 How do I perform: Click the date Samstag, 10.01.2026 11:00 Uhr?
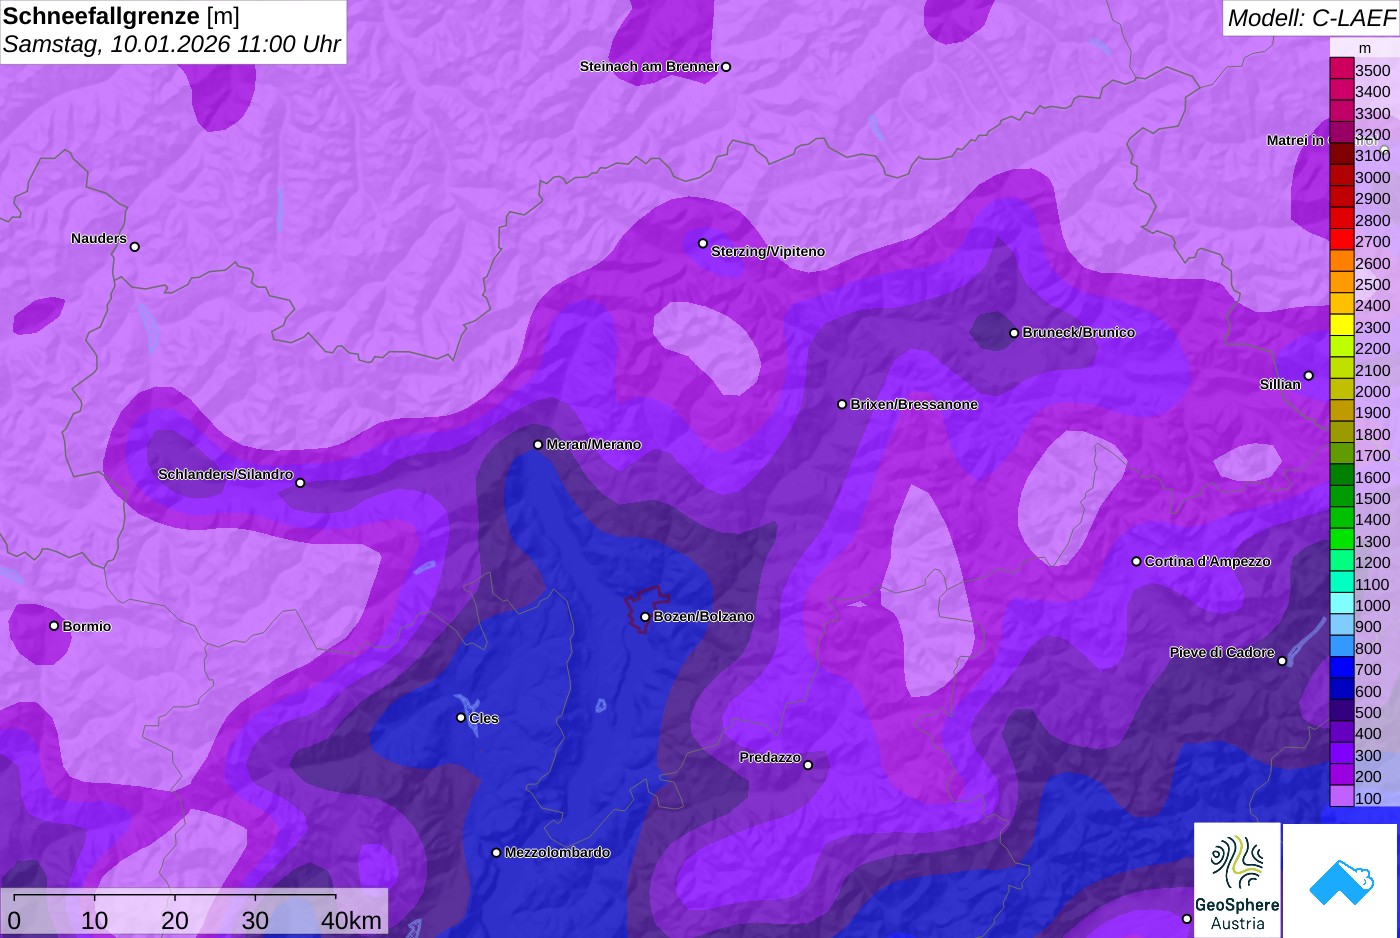[172, 45]
